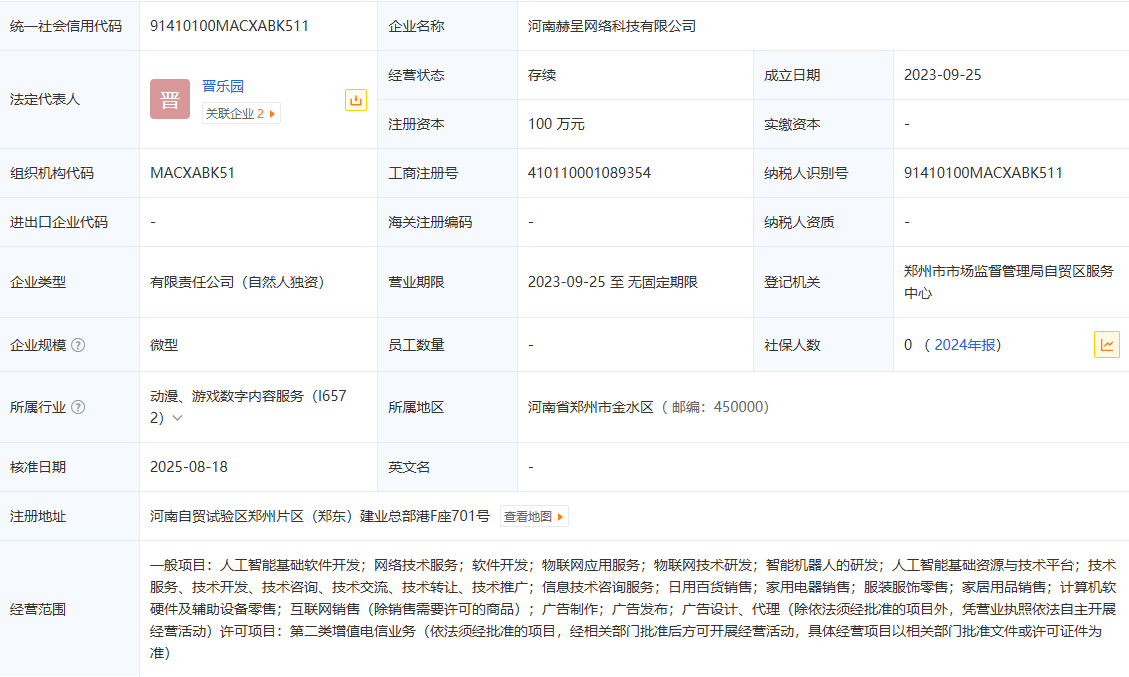Click the unified social credit code value
The height and width of the screenshot is (677, 1129).
tap(229, 26)
